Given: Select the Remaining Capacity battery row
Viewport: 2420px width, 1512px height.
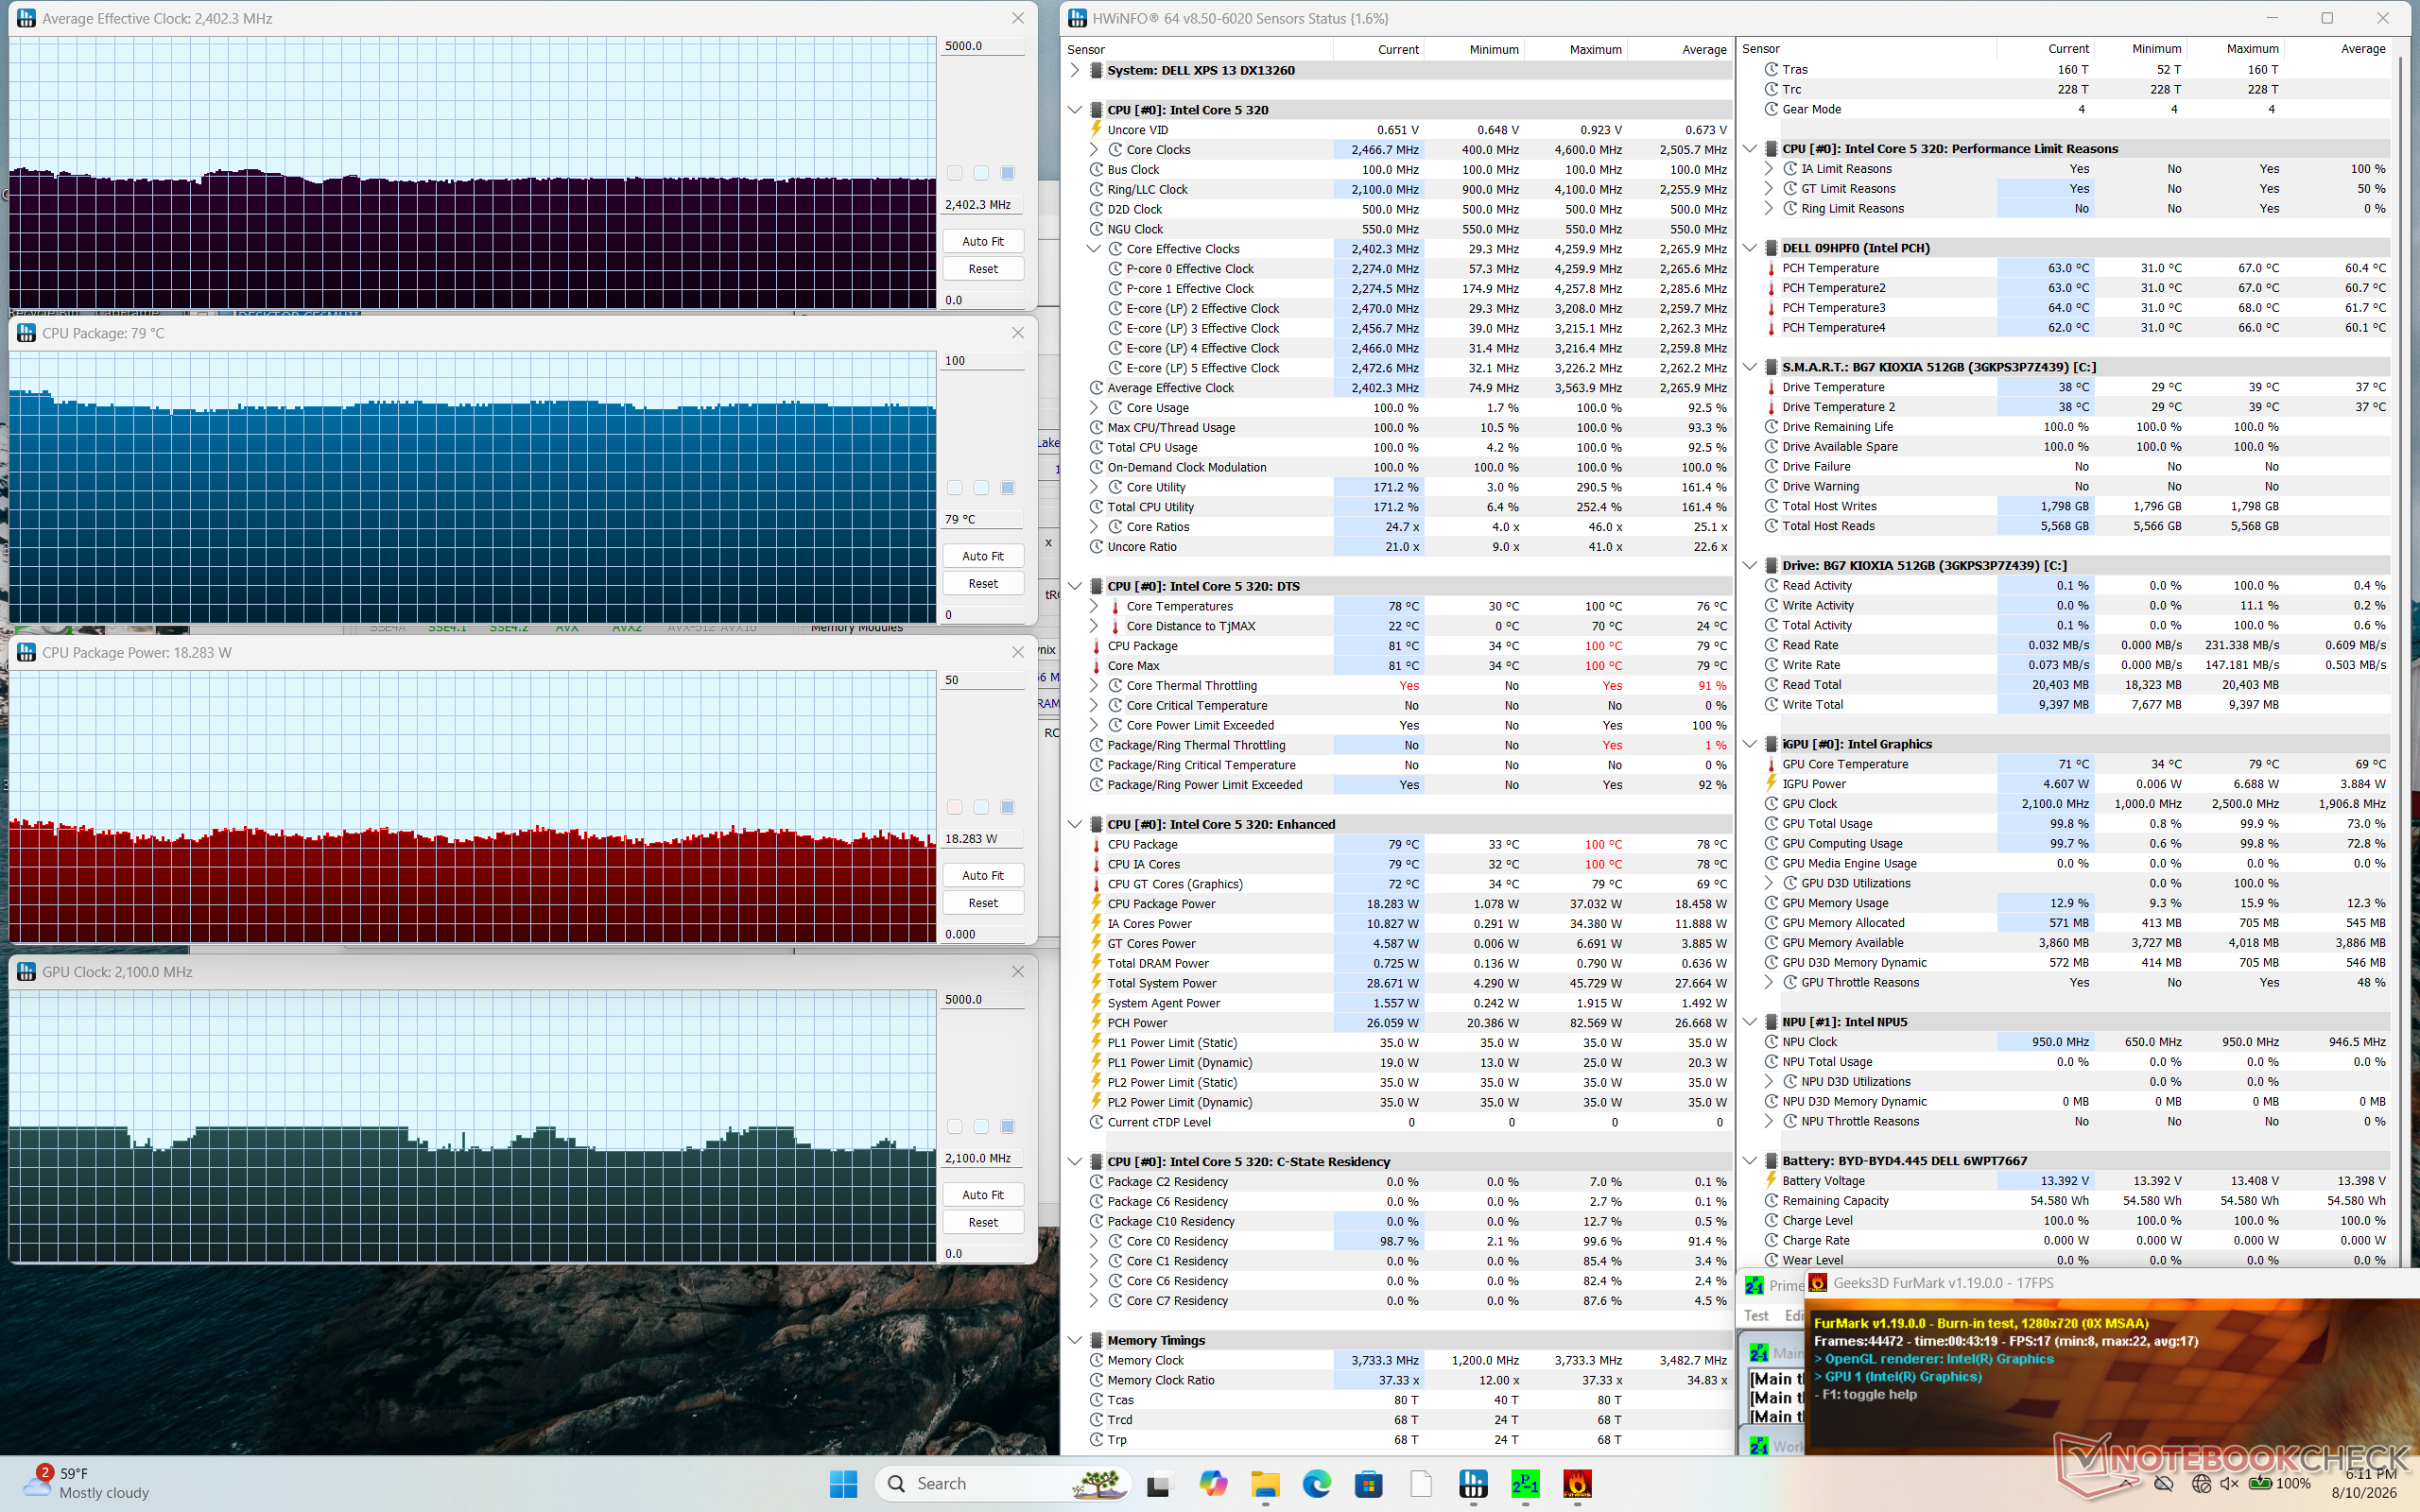Looking at the screenshot, I should coord(2076,1201).
